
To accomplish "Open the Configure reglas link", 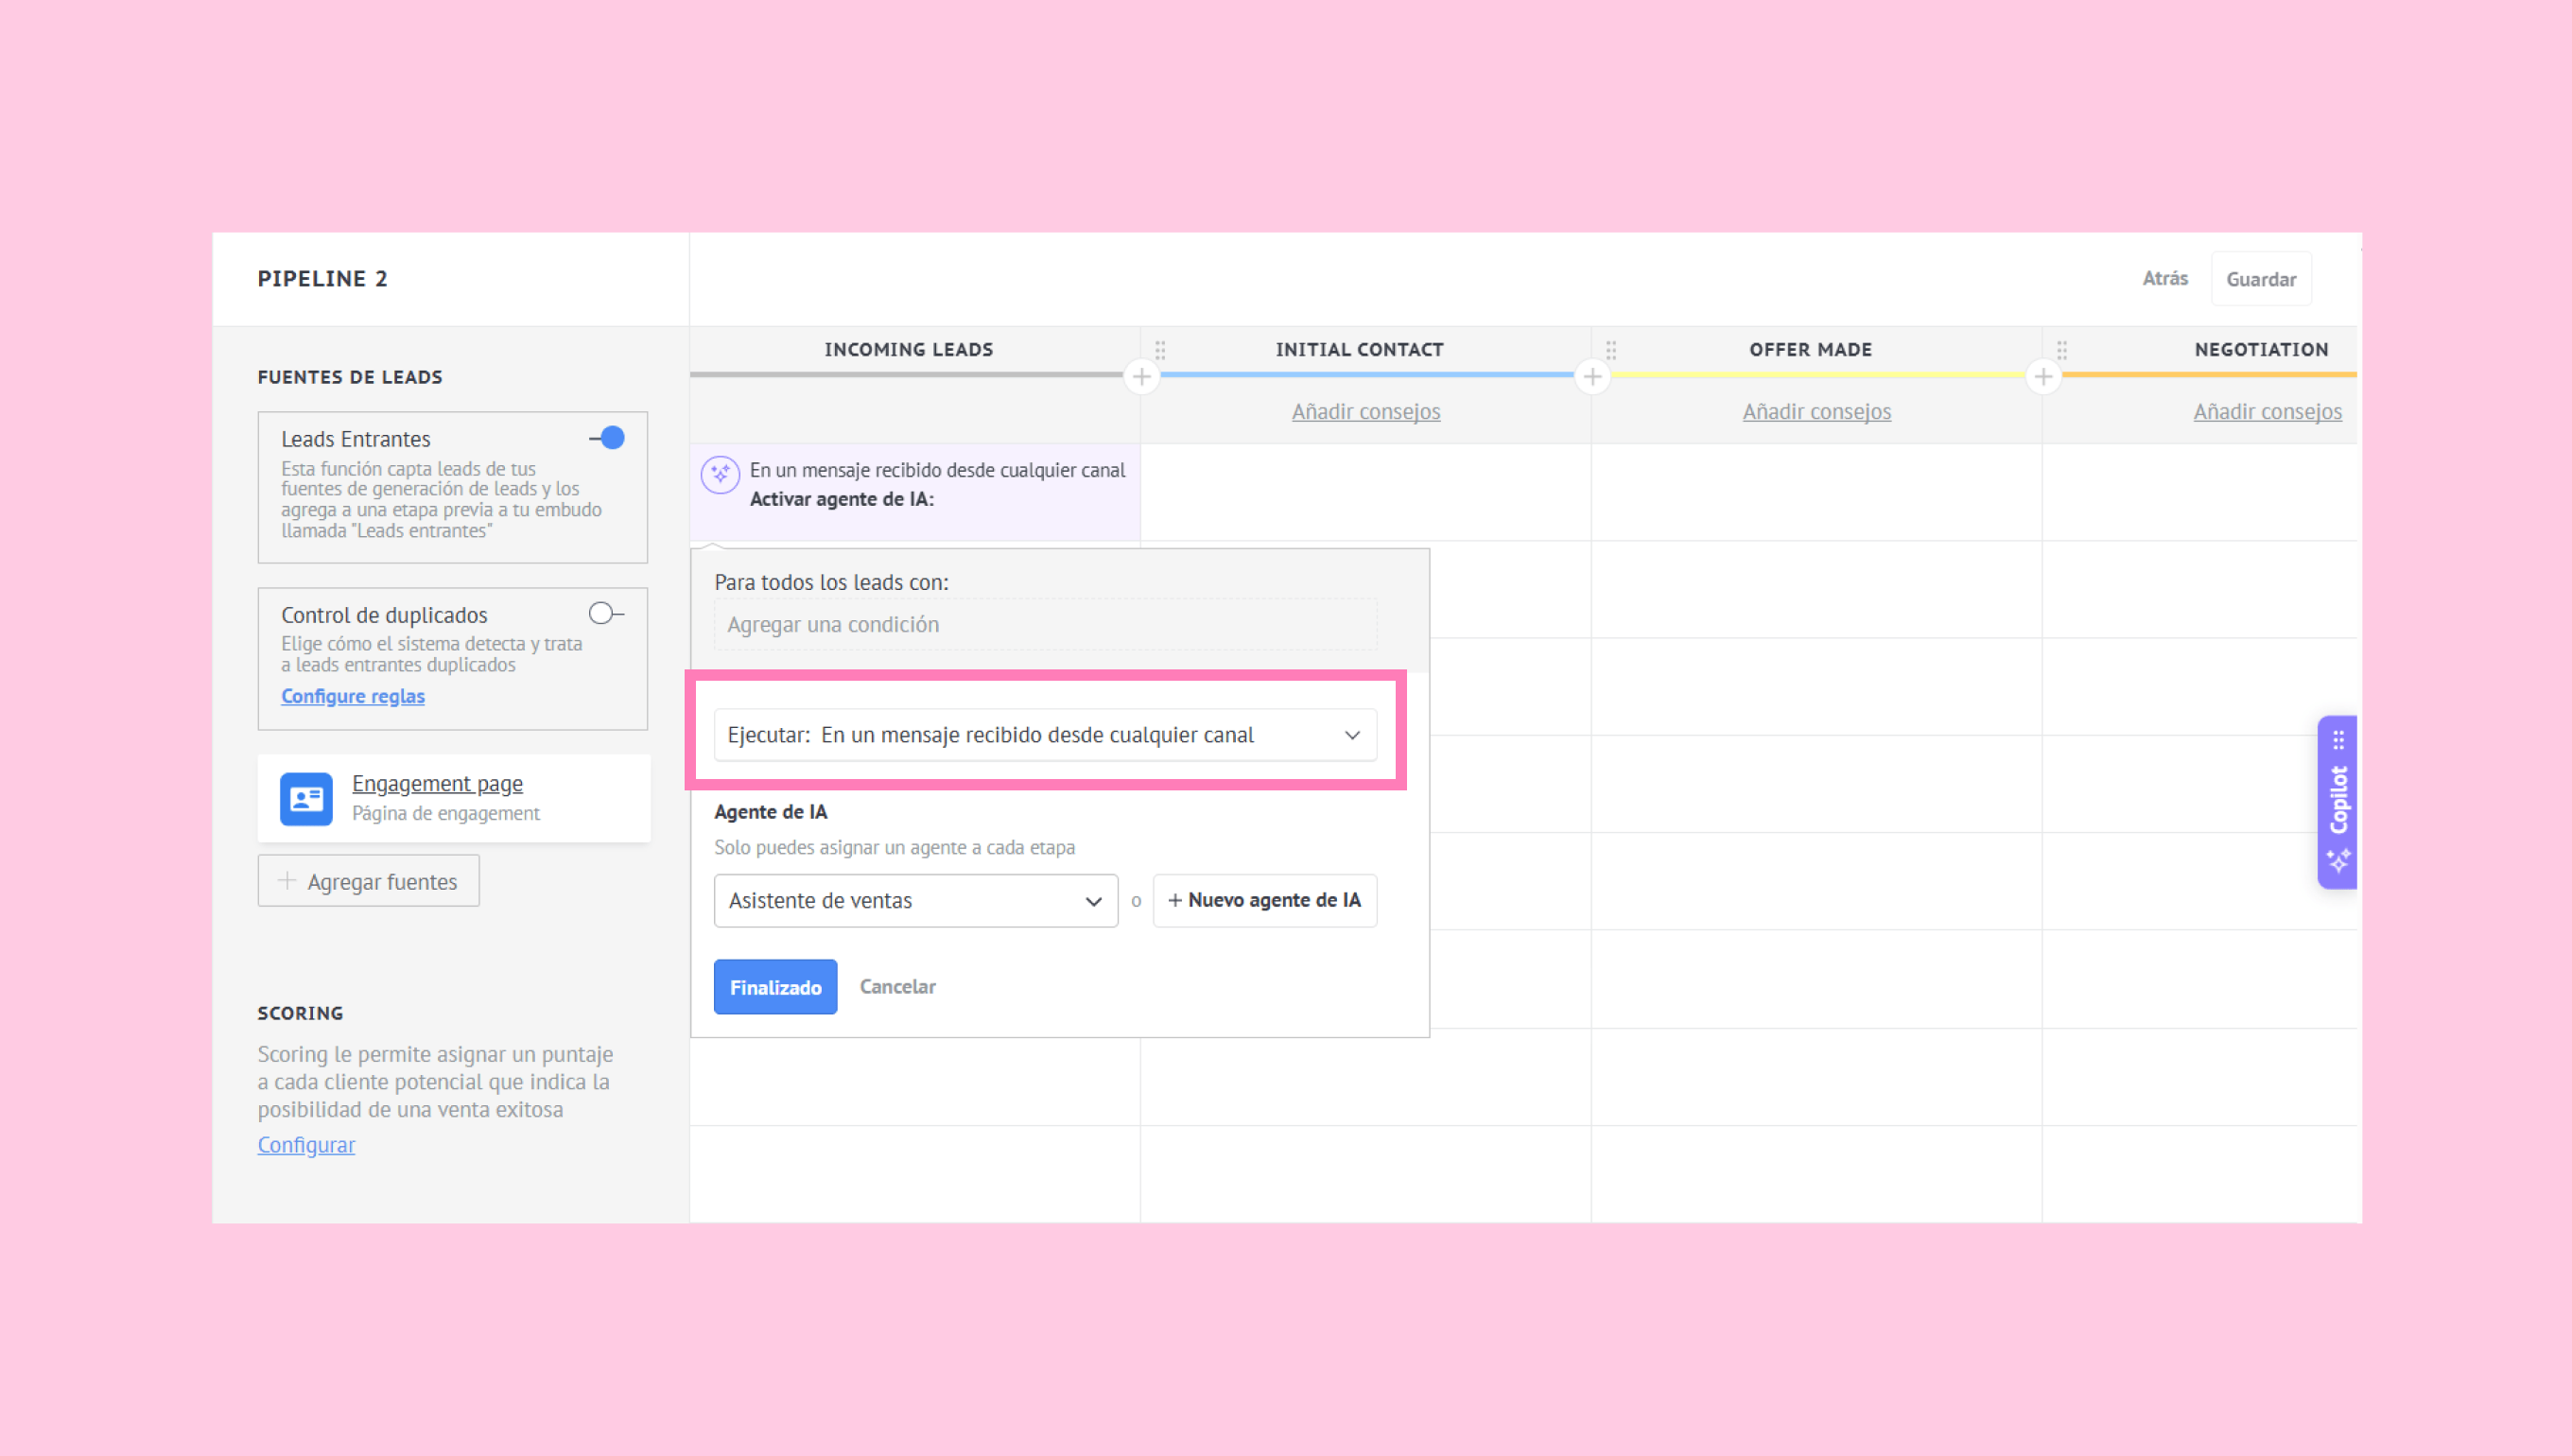I will pyautogui.click(x=352, y=696).
